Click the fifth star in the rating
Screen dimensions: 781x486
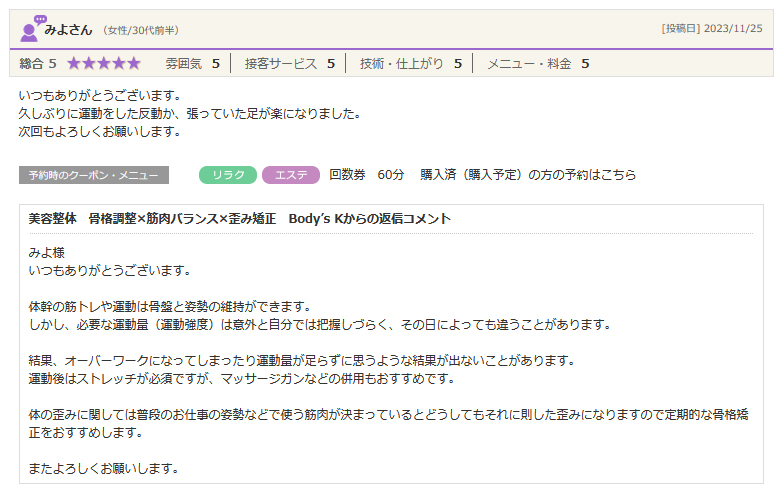(134, 63)
